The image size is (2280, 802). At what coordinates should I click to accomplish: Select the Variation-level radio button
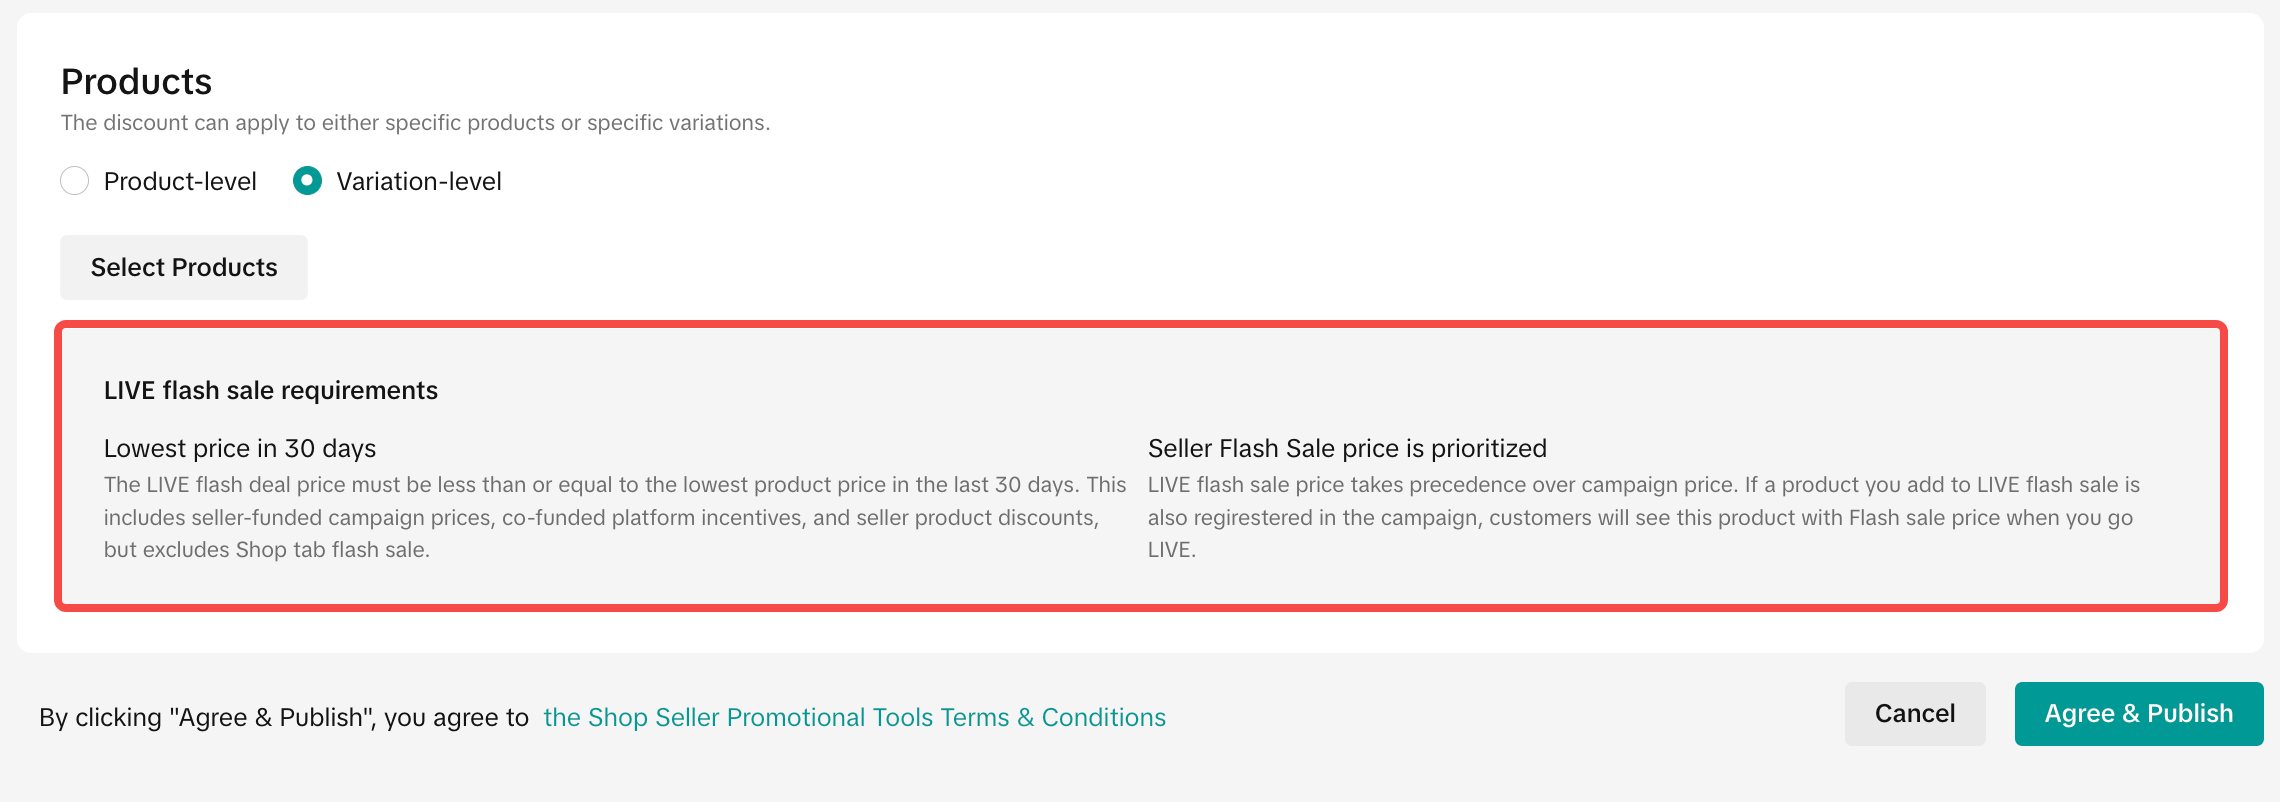click(307, 181)
